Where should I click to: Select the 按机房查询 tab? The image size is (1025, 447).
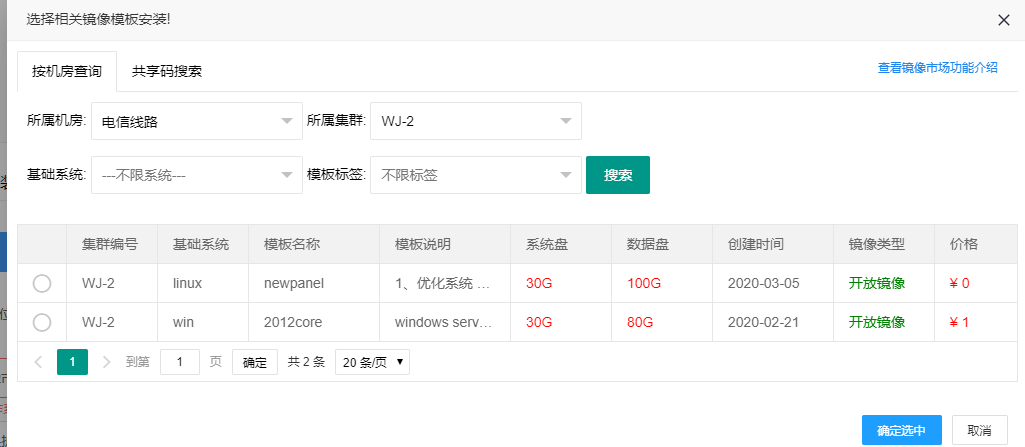(x=67, y=72)
